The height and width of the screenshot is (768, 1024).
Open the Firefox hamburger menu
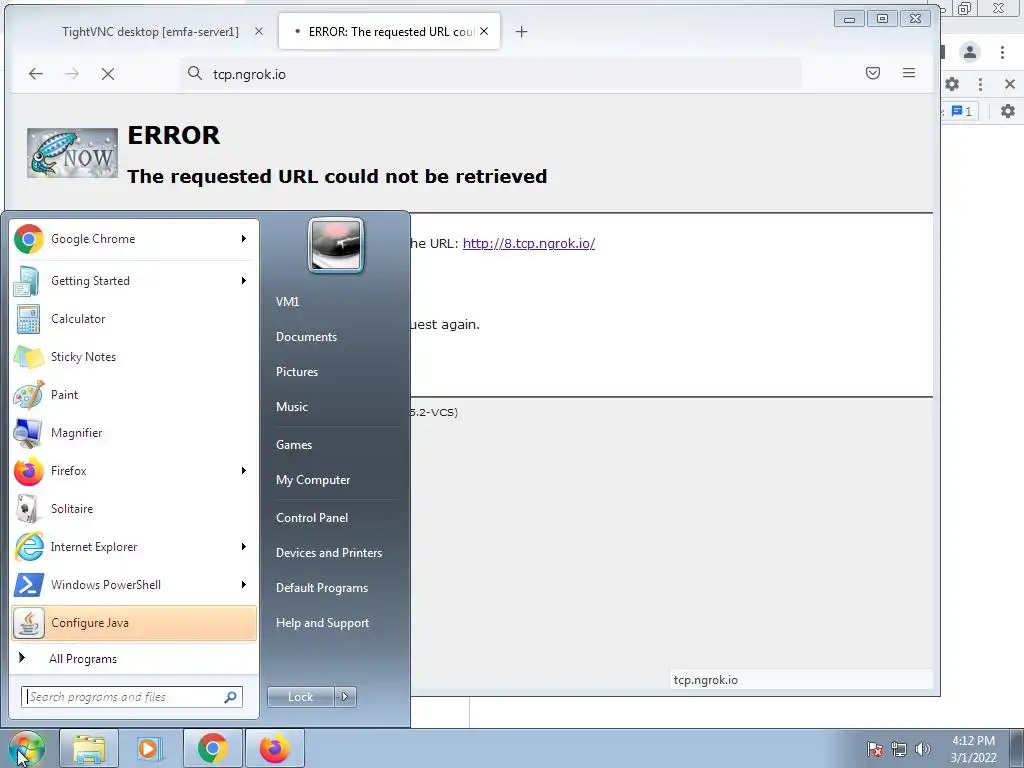908,73
